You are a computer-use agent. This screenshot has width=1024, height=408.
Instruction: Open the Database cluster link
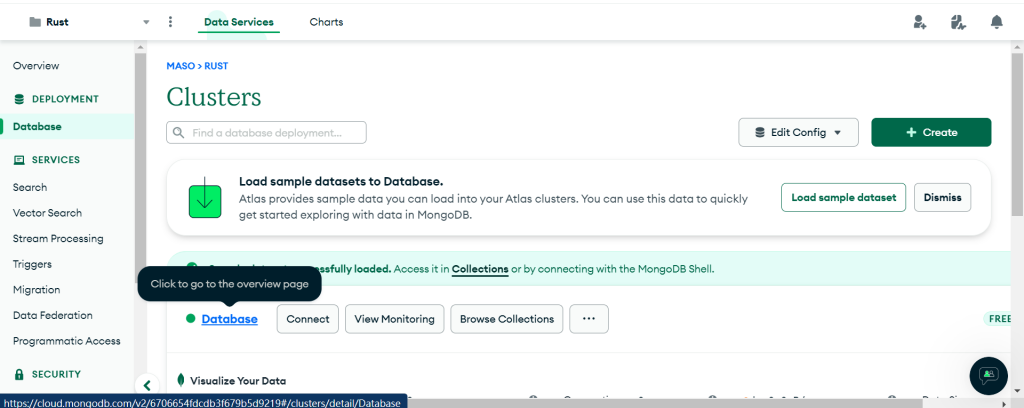click(229, 319)
